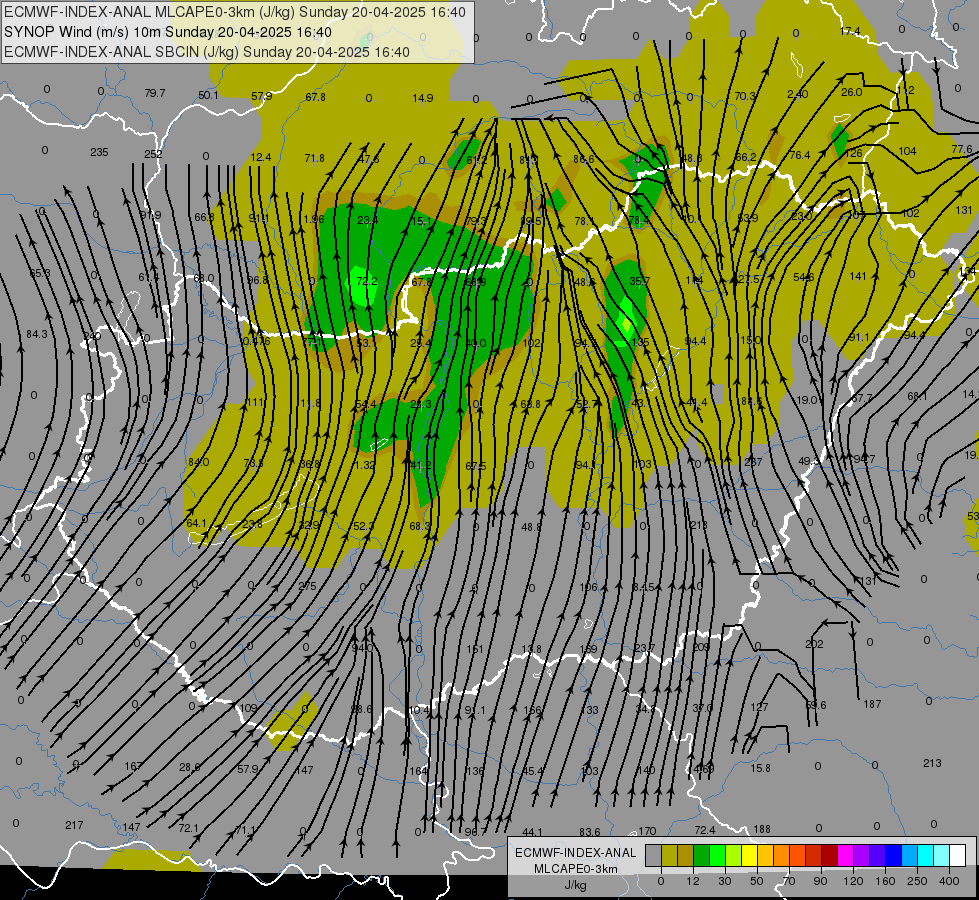
Task: Click the map value '252'
Action: click(x=153, y=154)
